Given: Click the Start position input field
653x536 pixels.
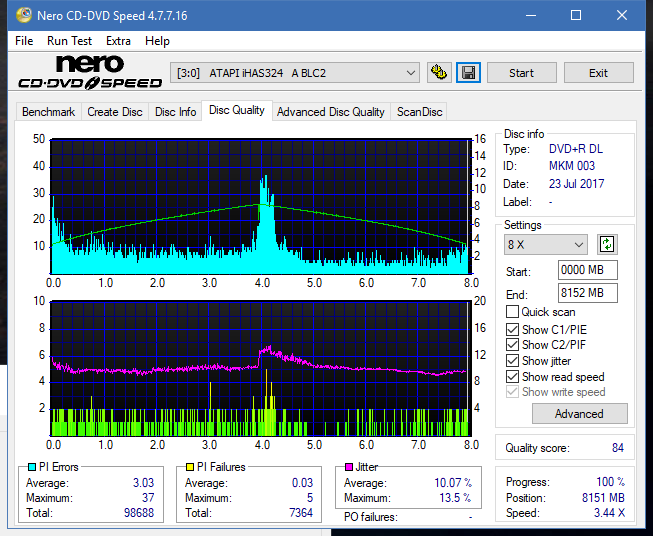Looking at the screenshot, I should point(588,270).
